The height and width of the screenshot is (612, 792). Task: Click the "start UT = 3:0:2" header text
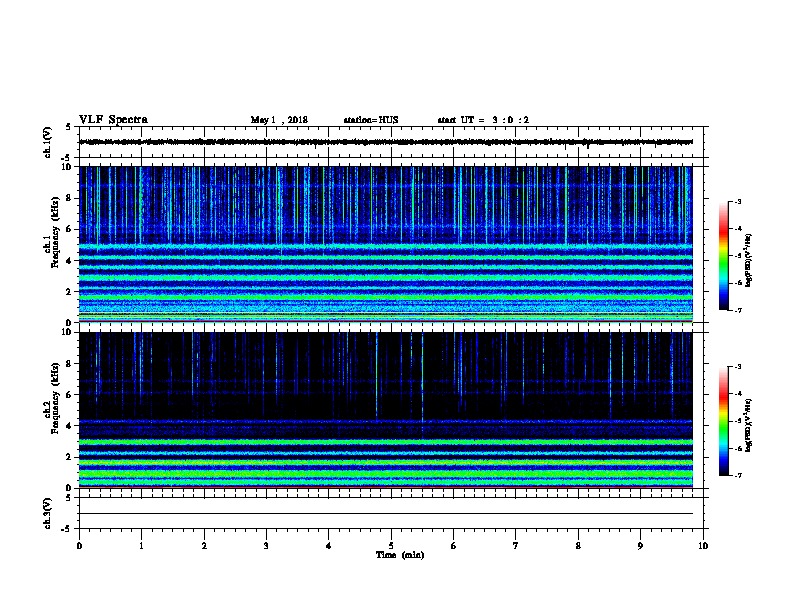(483, 120)
